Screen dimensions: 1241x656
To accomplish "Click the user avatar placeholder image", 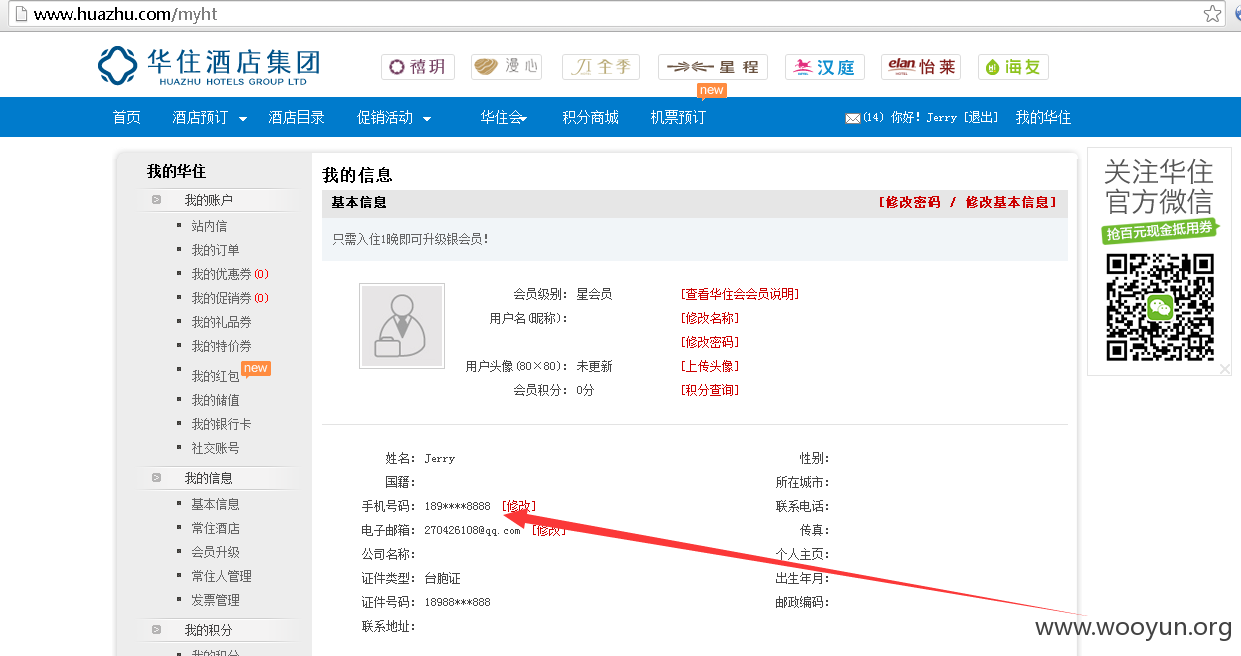I will tap(402, 326).
